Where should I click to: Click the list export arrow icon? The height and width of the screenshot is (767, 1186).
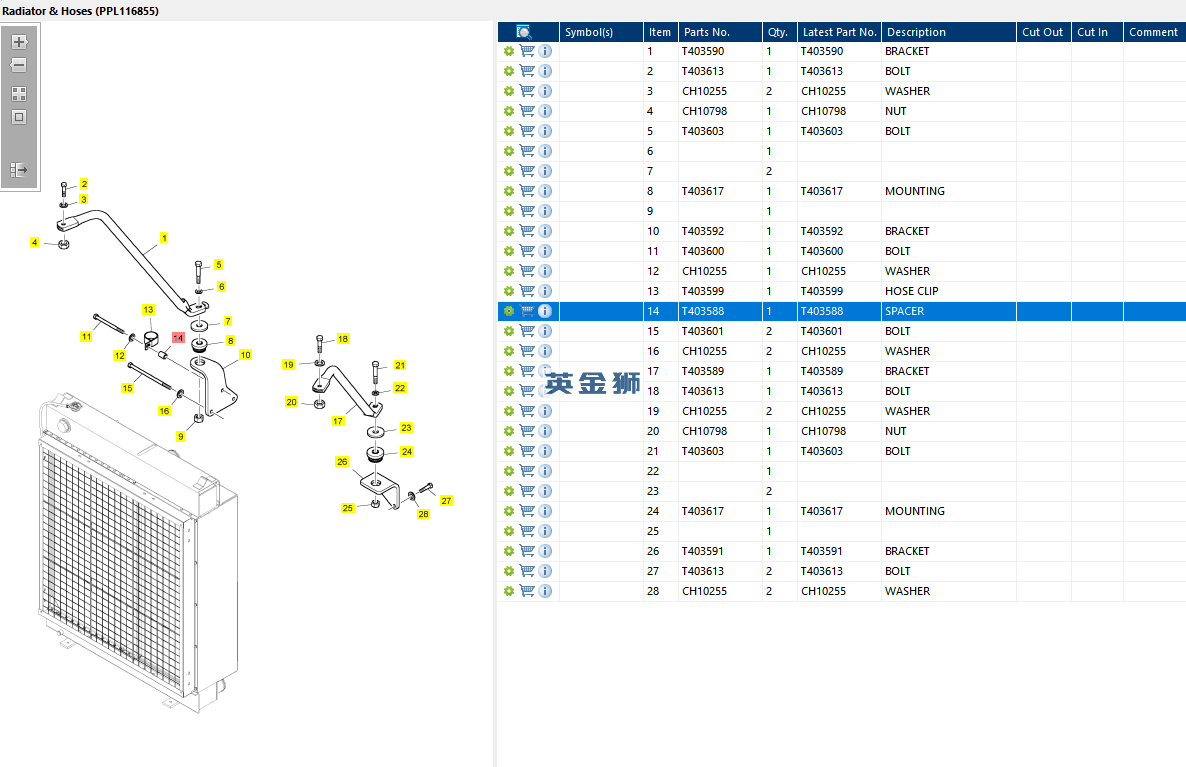click(x=19, y=170)
